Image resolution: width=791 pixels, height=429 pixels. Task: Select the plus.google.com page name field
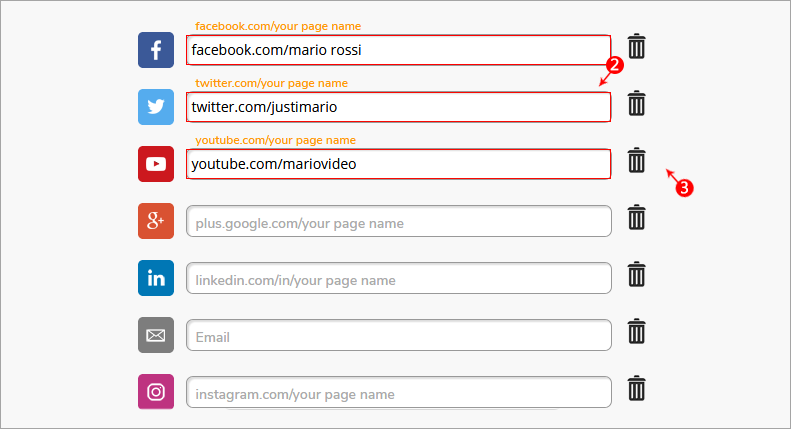[399, 221]
